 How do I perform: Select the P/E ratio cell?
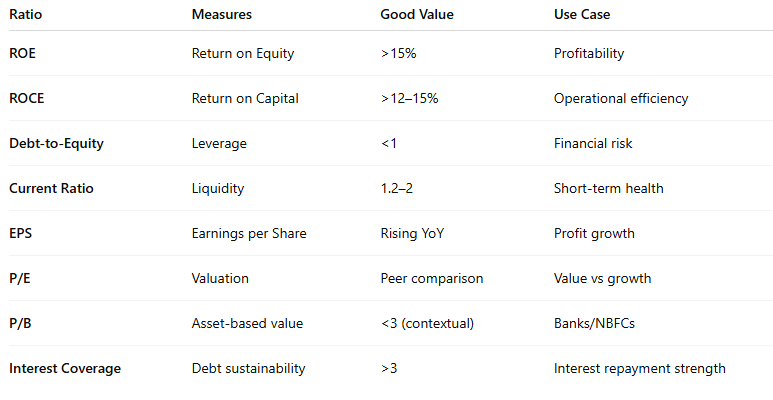pos(20,278)
